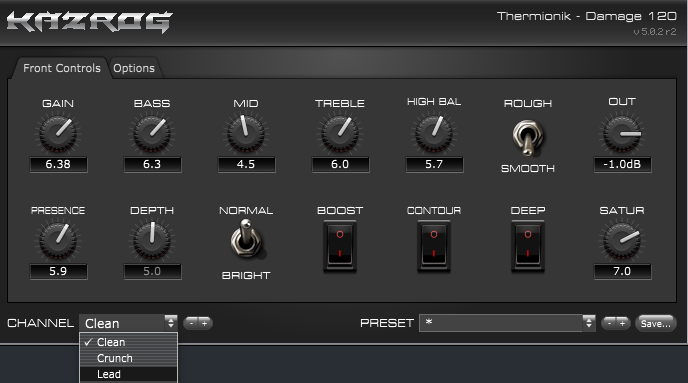Screen dimensions: 688x383
Task: Click the OUT value field -1.0dB
Action: [622, 164]
